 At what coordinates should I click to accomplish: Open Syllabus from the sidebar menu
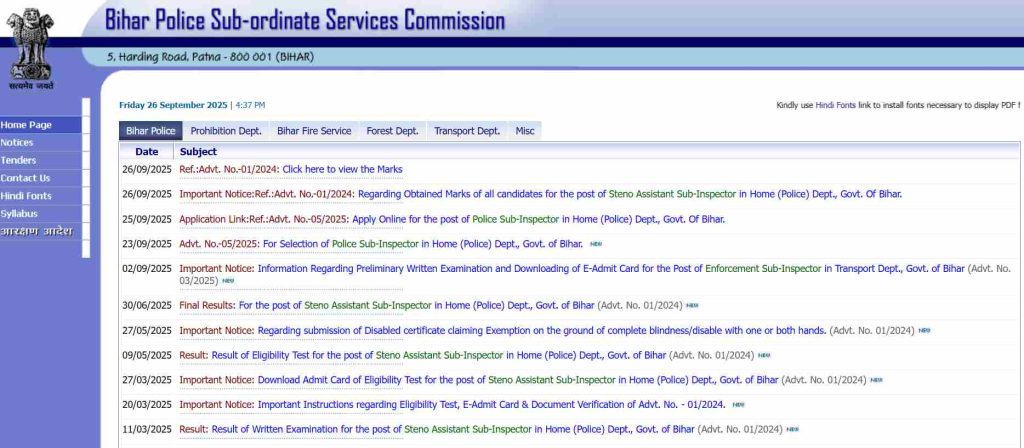(x=19, y=214)
